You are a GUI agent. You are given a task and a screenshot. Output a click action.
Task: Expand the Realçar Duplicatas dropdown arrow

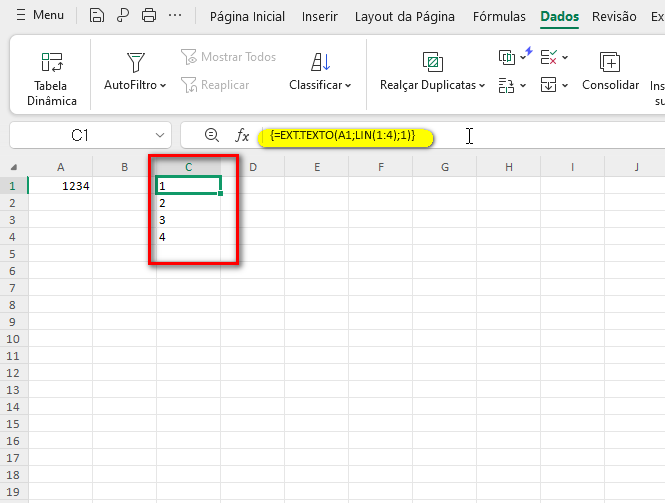coord(482,86)
